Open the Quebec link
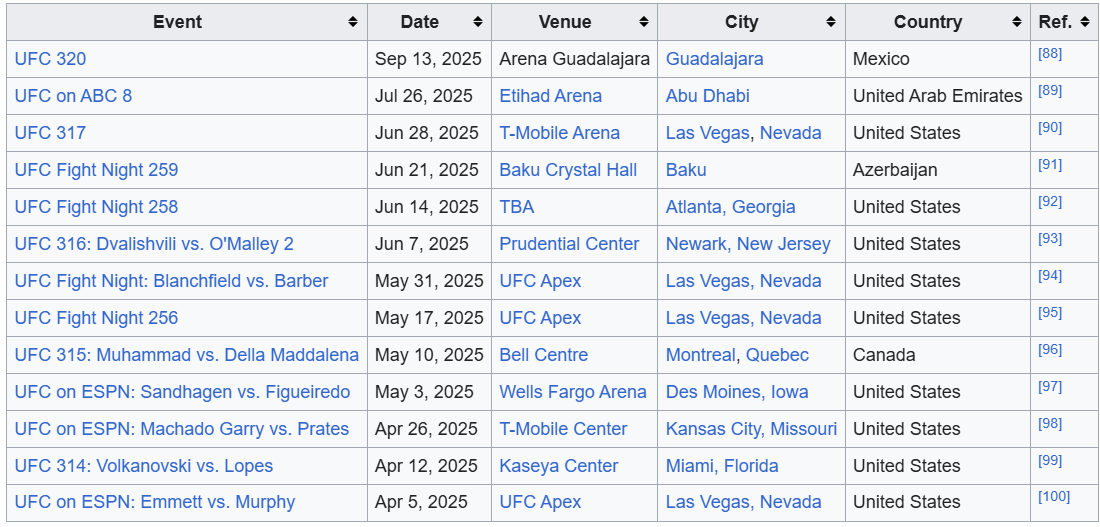Image resolution: width=1100 pixels, height=527 pixels. [x=777, y=355]
